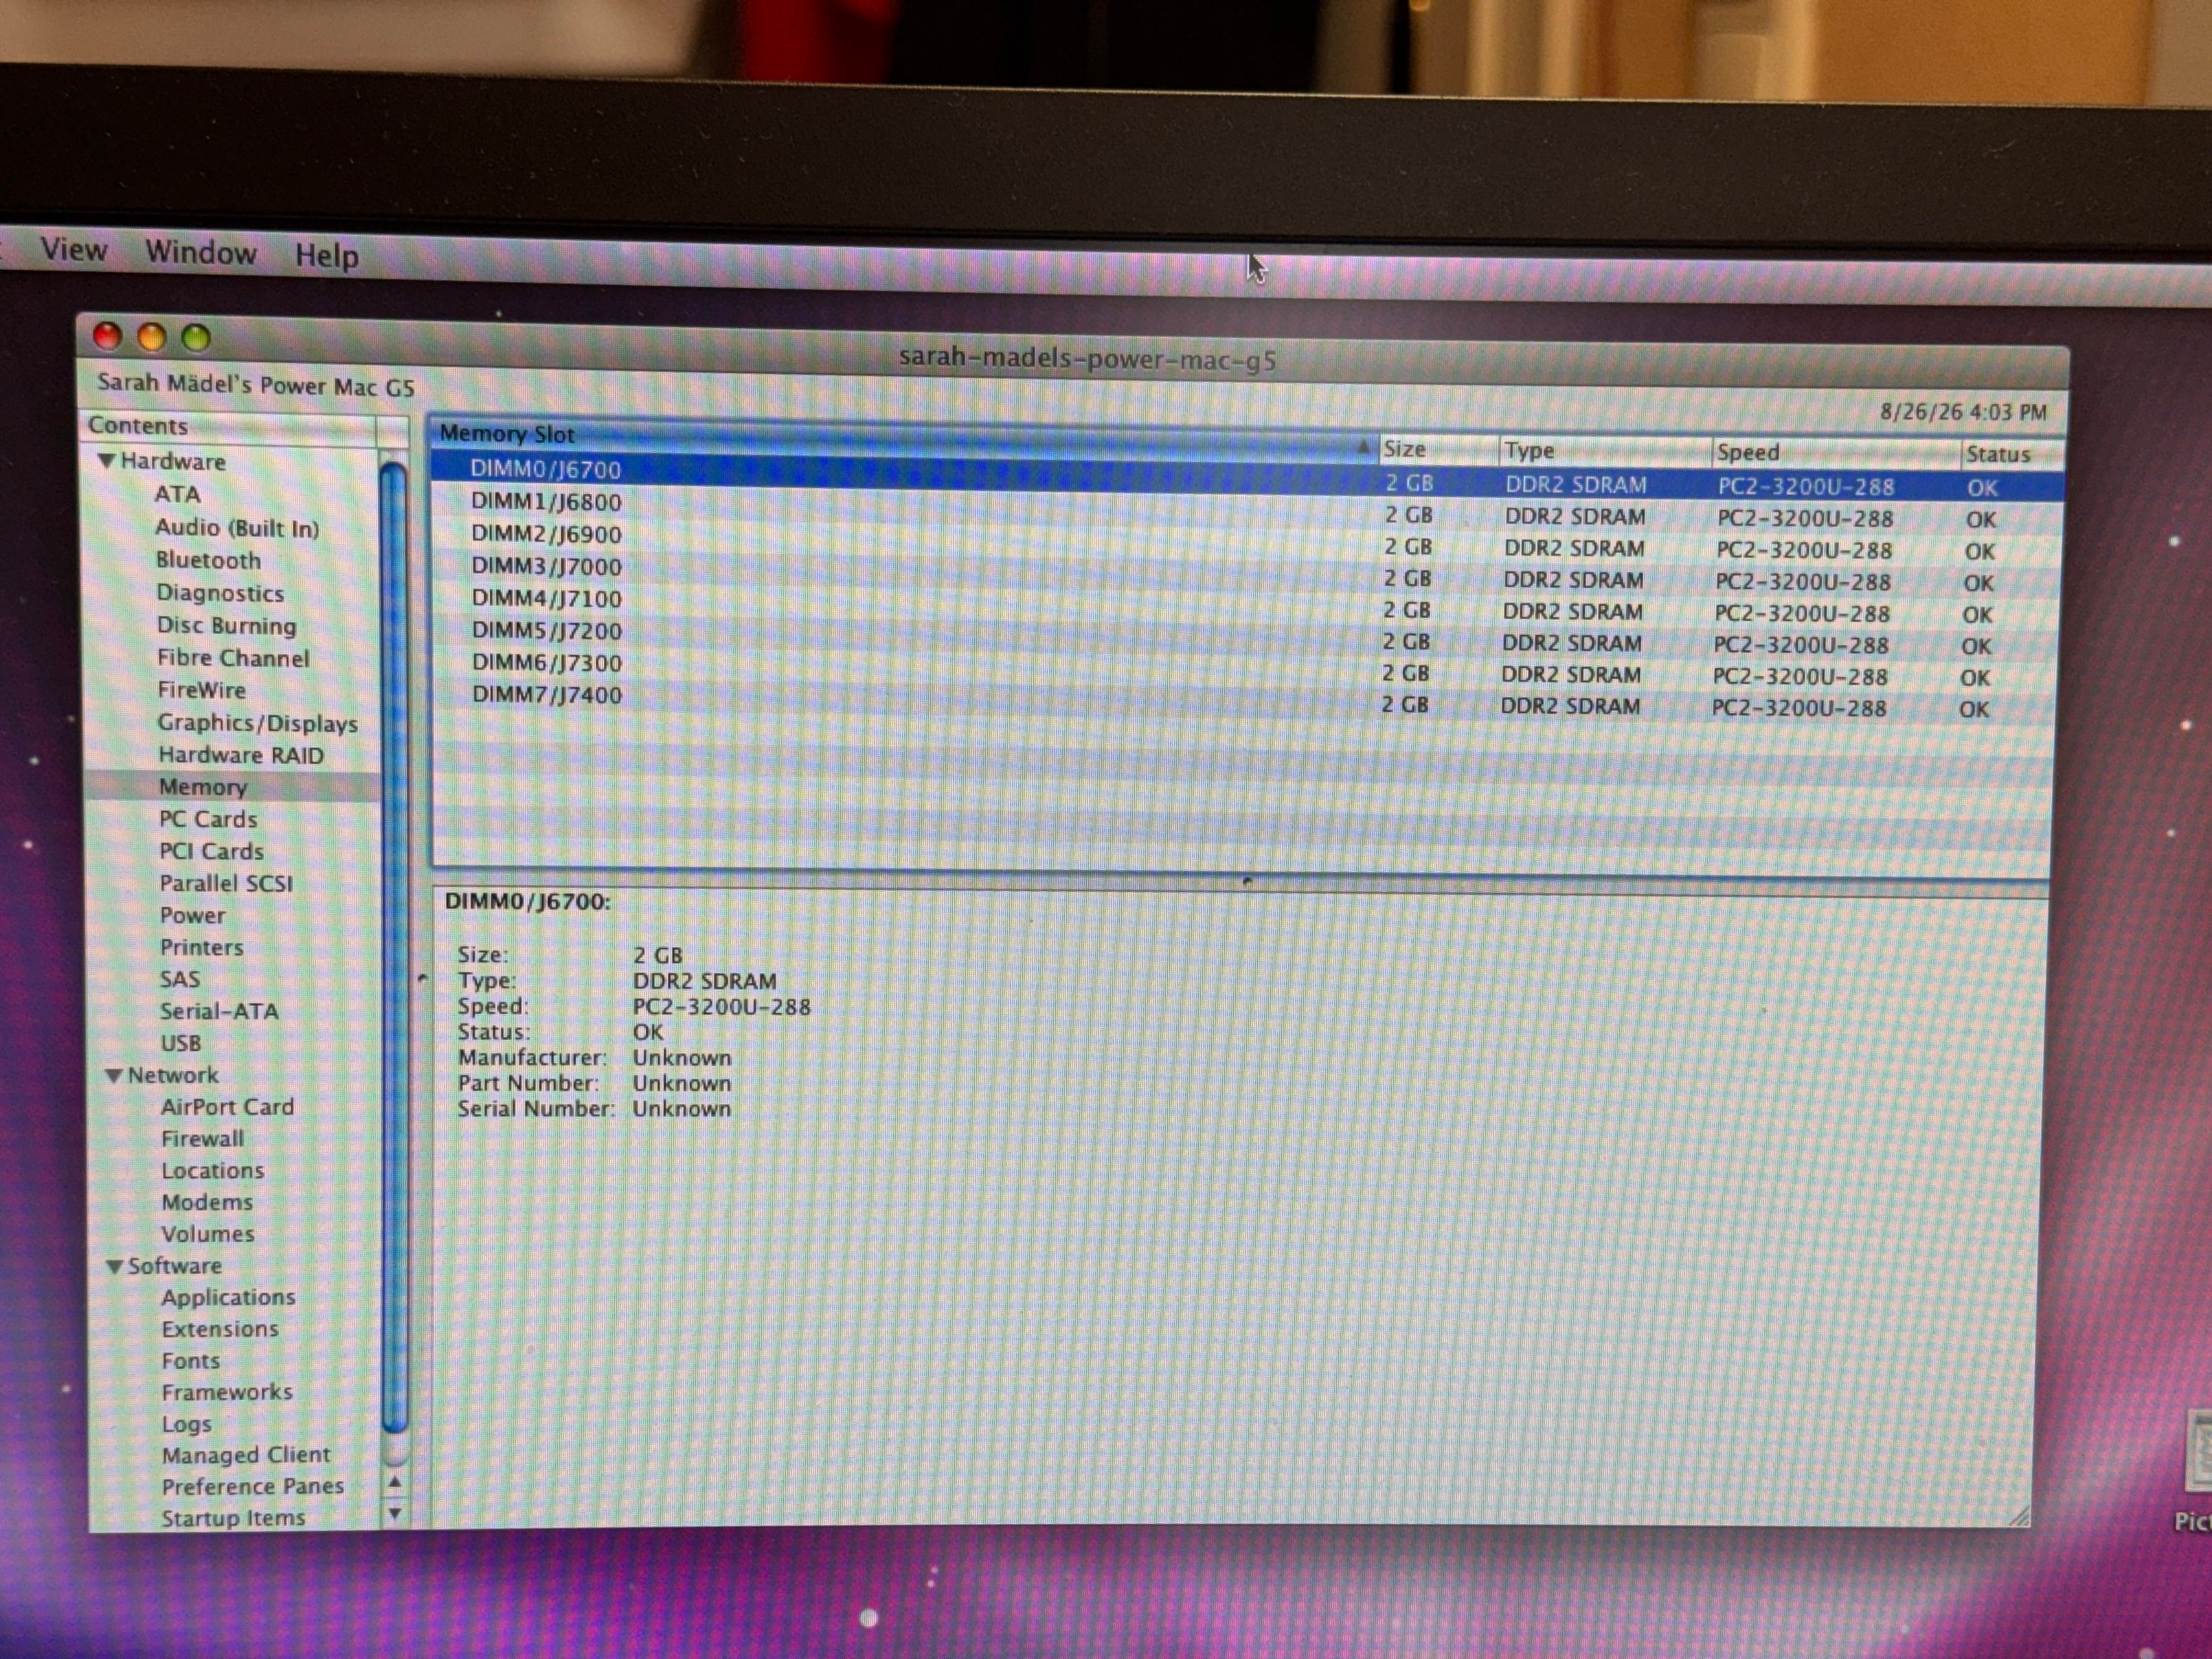Collapse the Network section triangle
This screenshot has height=1659, width=2212.
click(x=114, y=1076)
